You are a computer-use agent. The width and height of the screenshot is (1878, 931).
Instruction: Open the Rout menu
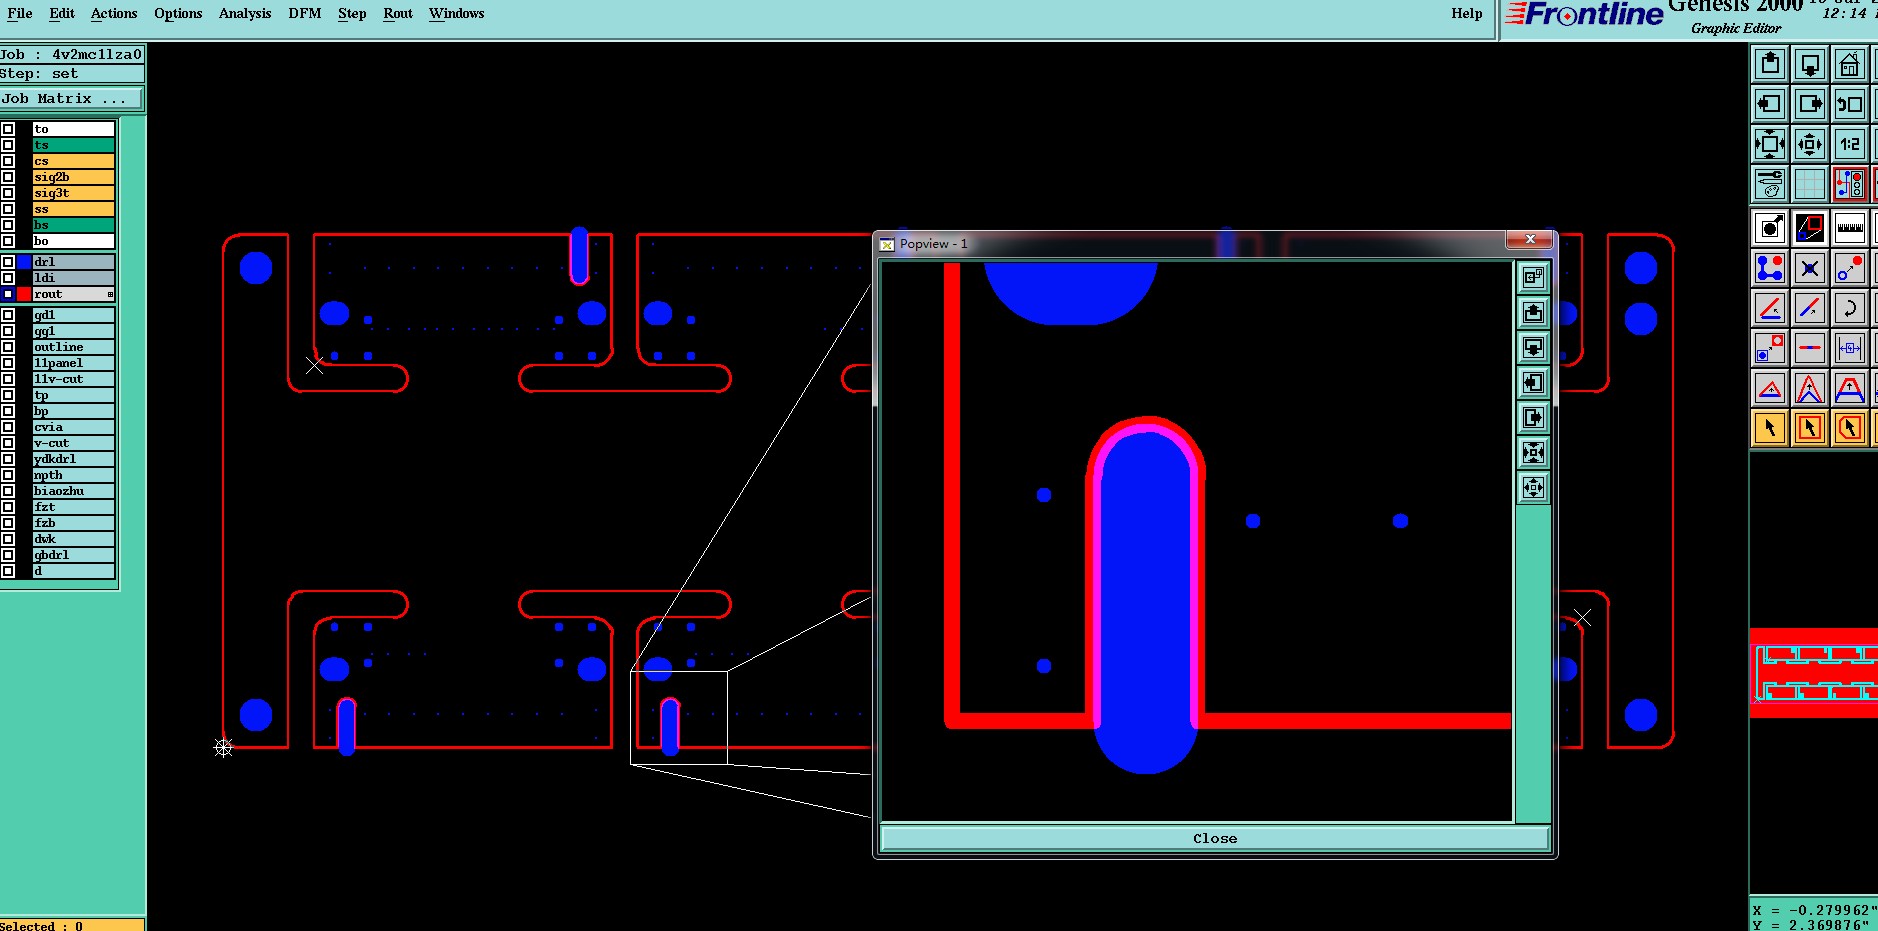point(398,13)
